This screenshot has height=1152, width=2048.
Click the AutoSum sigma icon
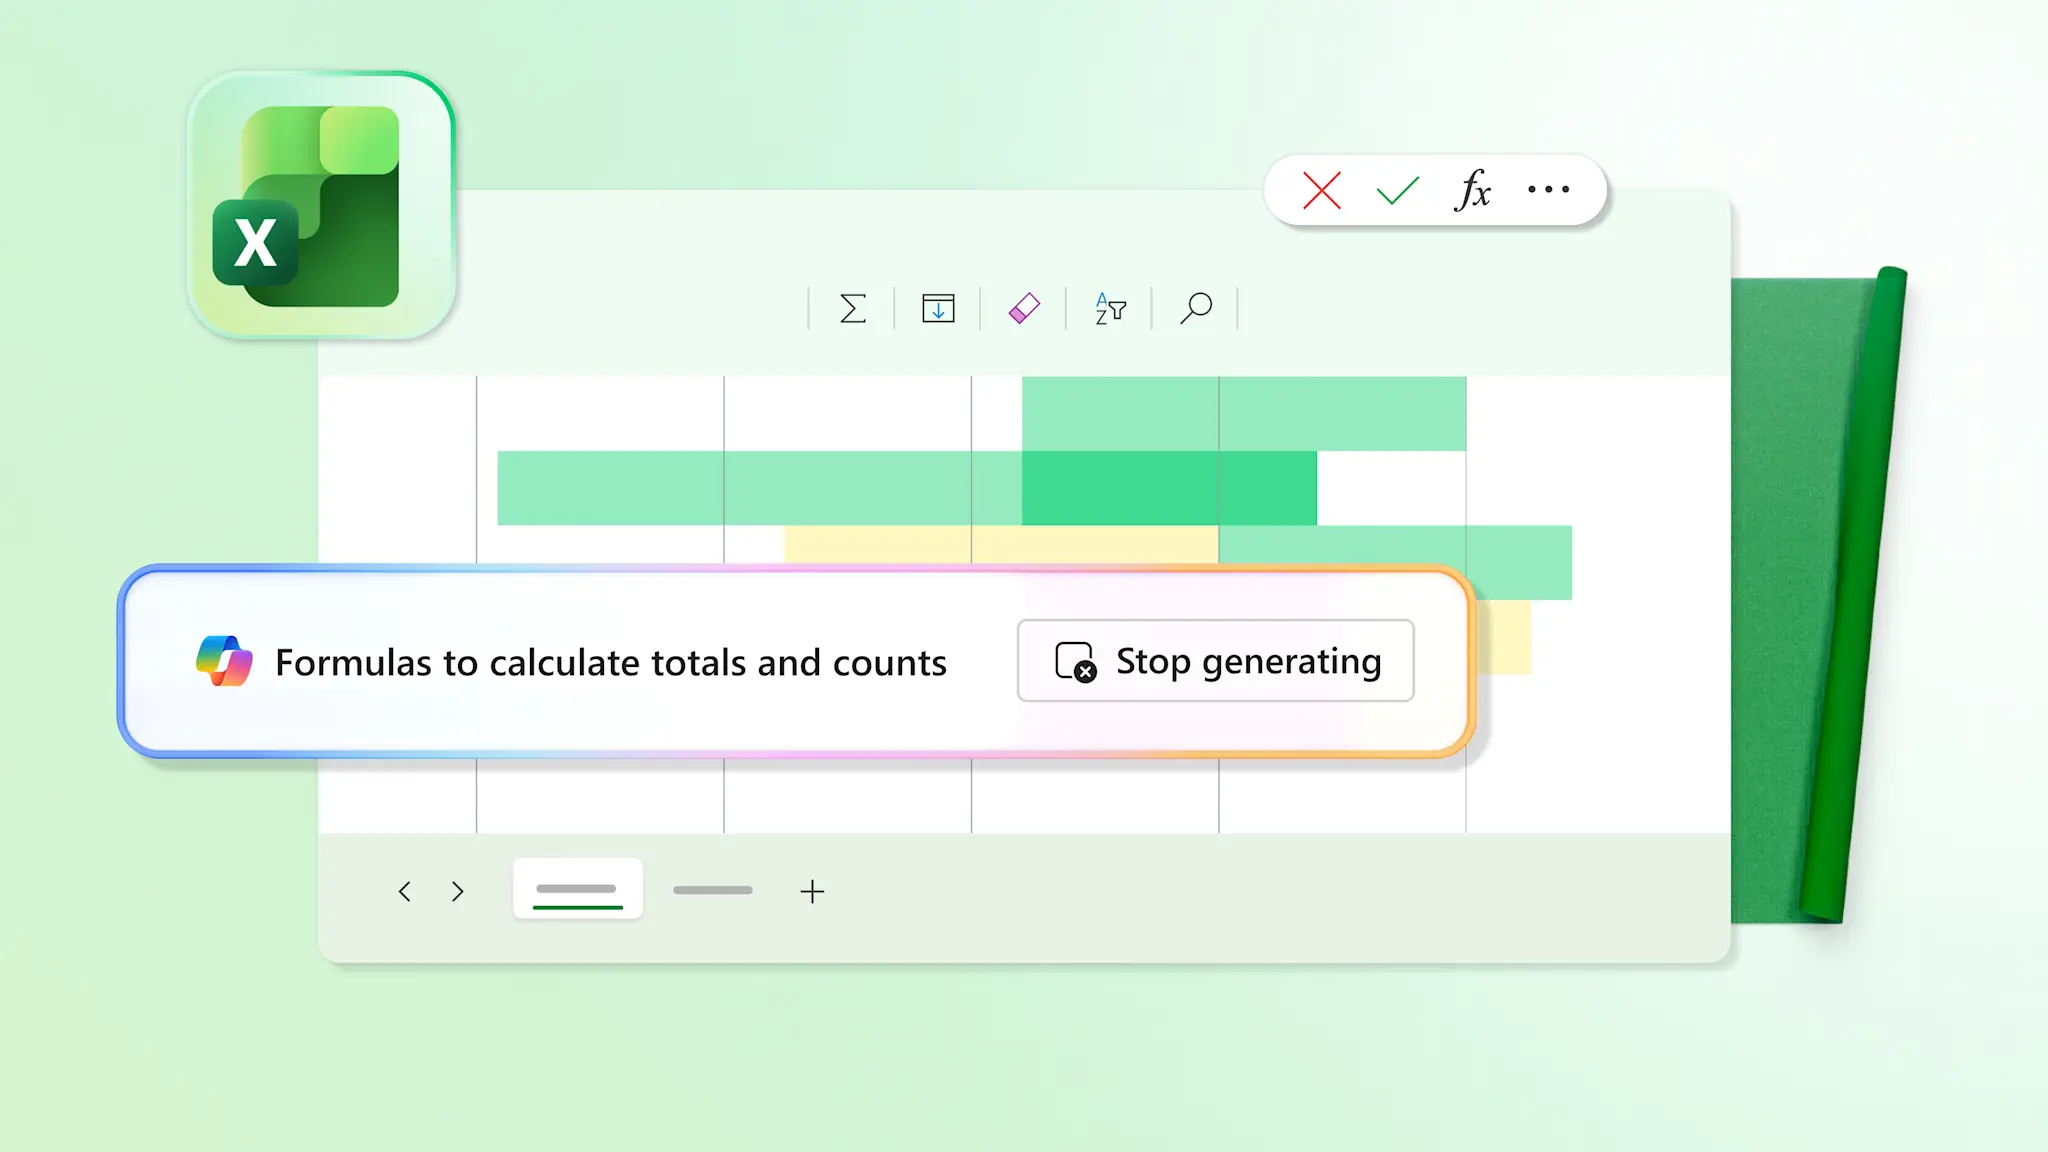(x=852, y=308)
